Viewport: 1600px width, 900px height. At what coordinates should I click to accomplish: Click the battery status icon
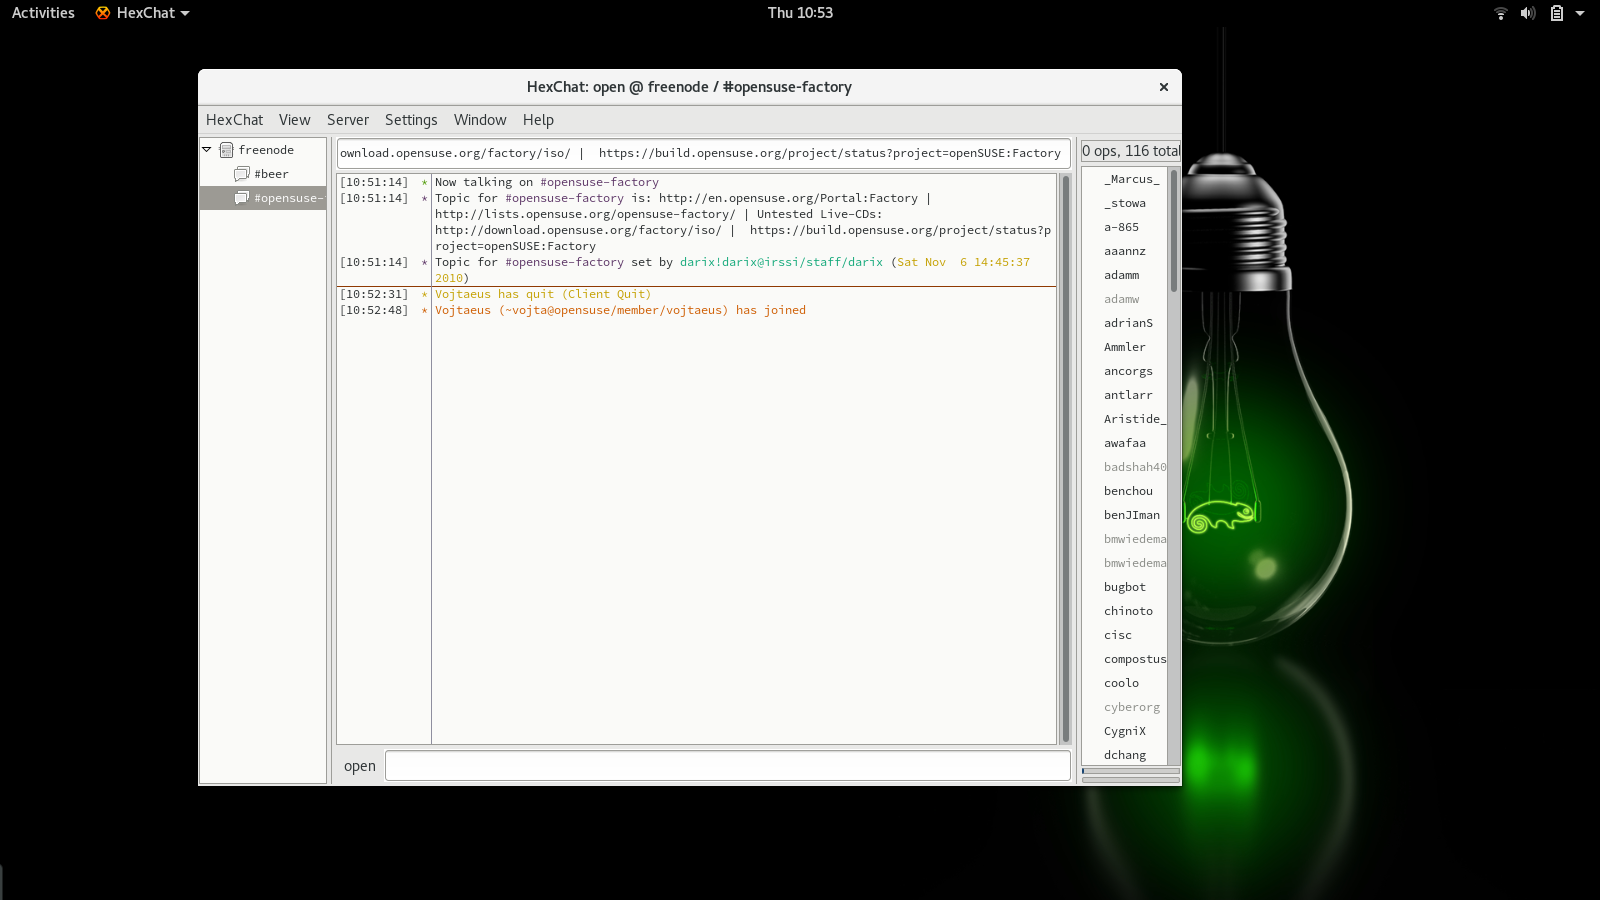coord(1556,13)
